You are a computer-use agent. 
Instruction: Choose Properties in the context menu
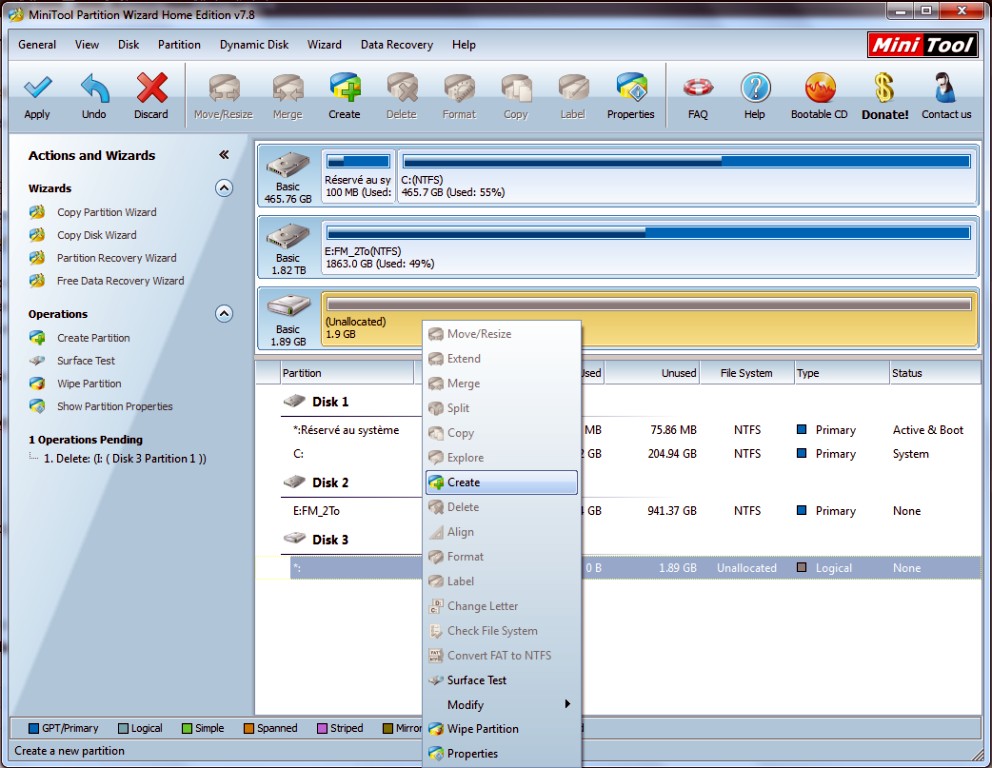pos(502,753)
